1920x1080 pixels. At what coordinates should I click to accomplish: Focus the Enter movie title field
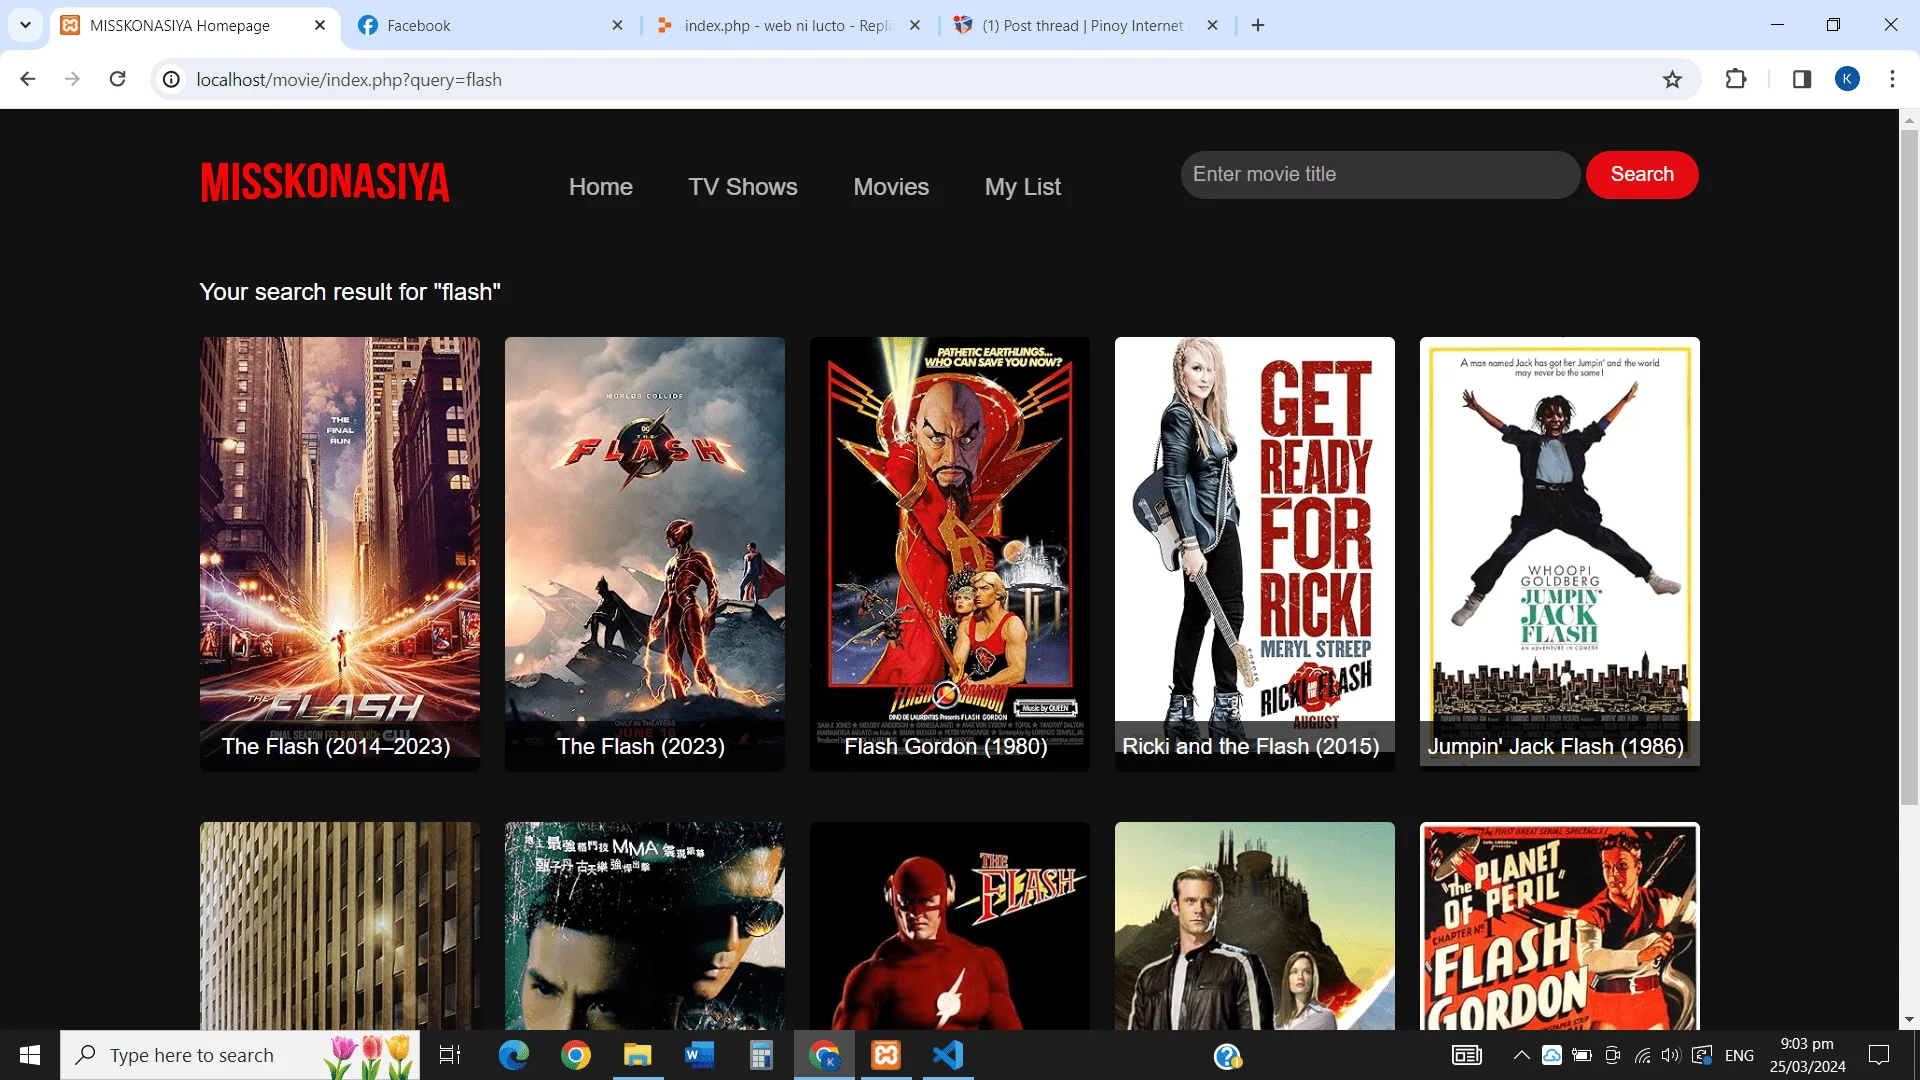pyautogui.click(x=1380, y=175)
